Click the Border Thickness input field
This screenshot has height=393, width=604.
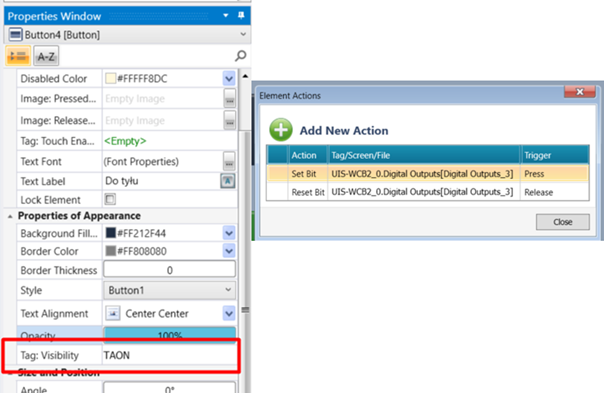pos(169,270)
